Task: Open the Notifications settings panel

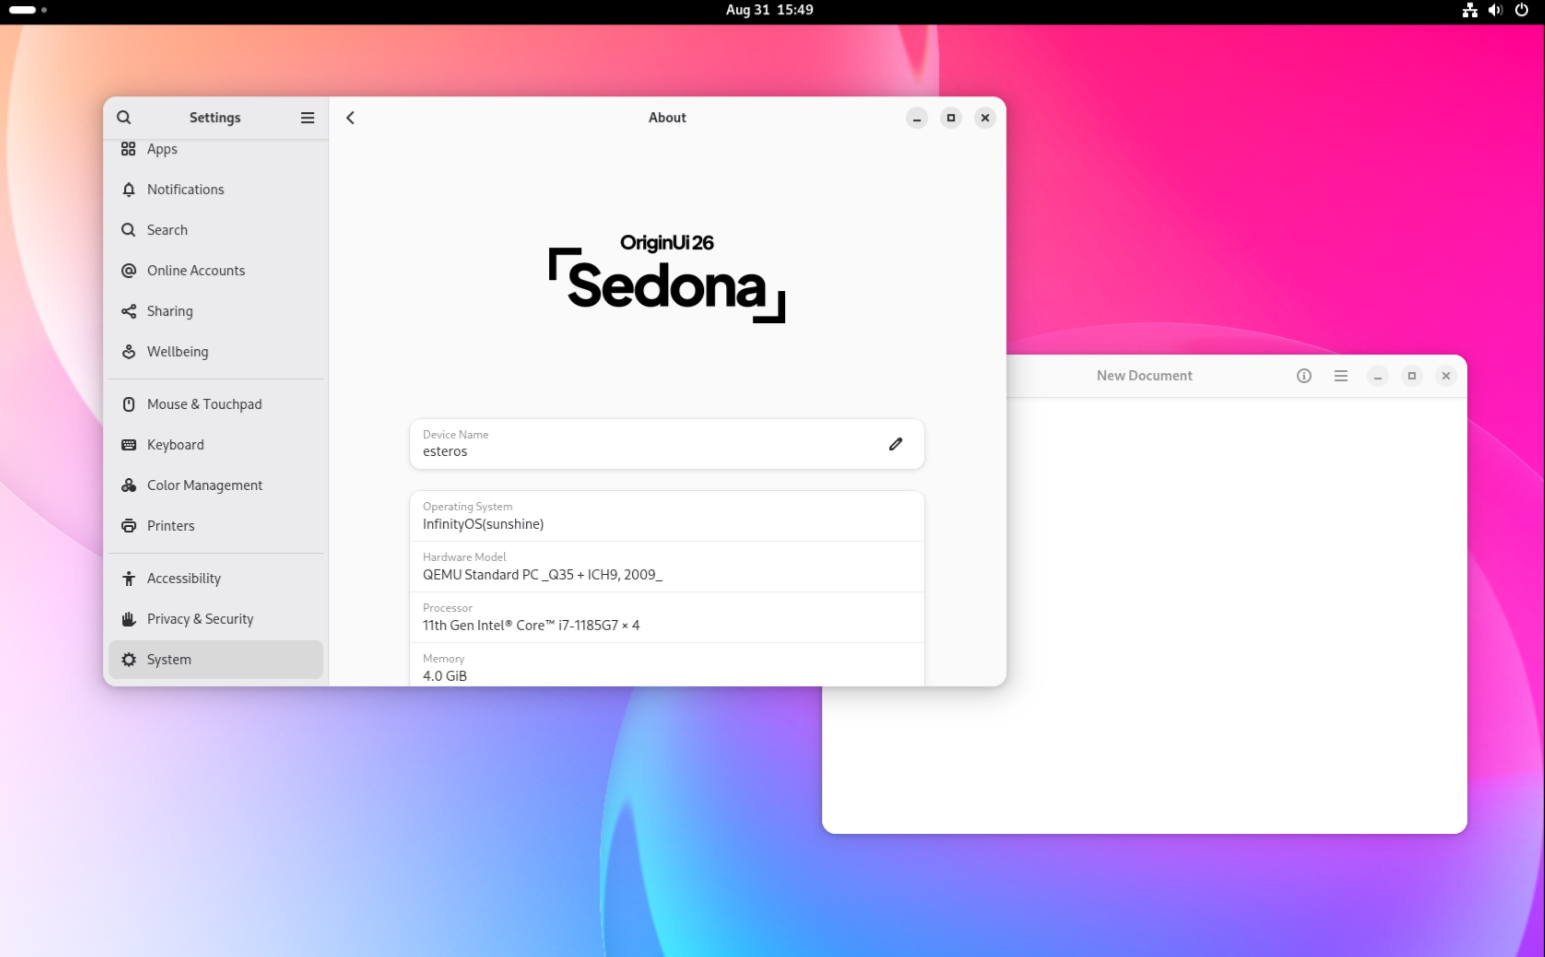Action: 216,189
